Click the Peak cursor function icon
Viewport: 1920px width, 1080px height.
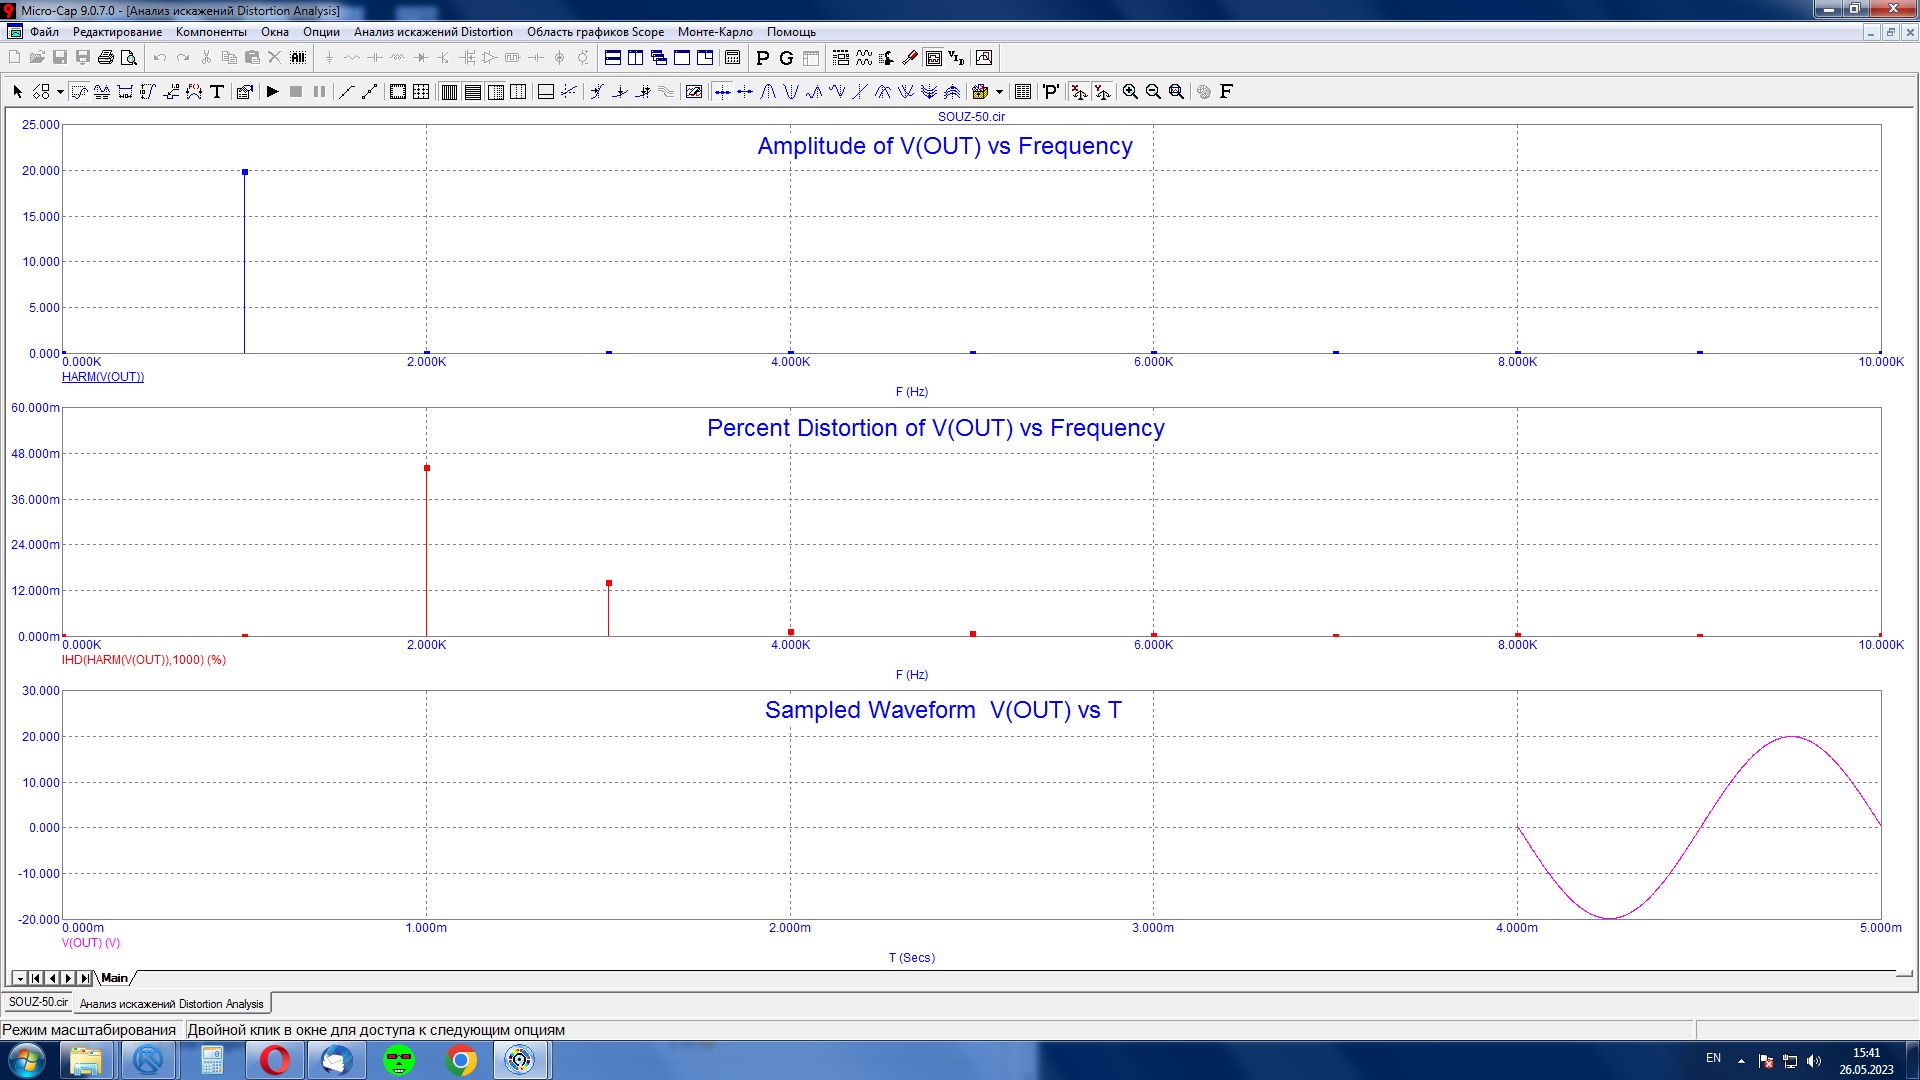coord(768,92)
